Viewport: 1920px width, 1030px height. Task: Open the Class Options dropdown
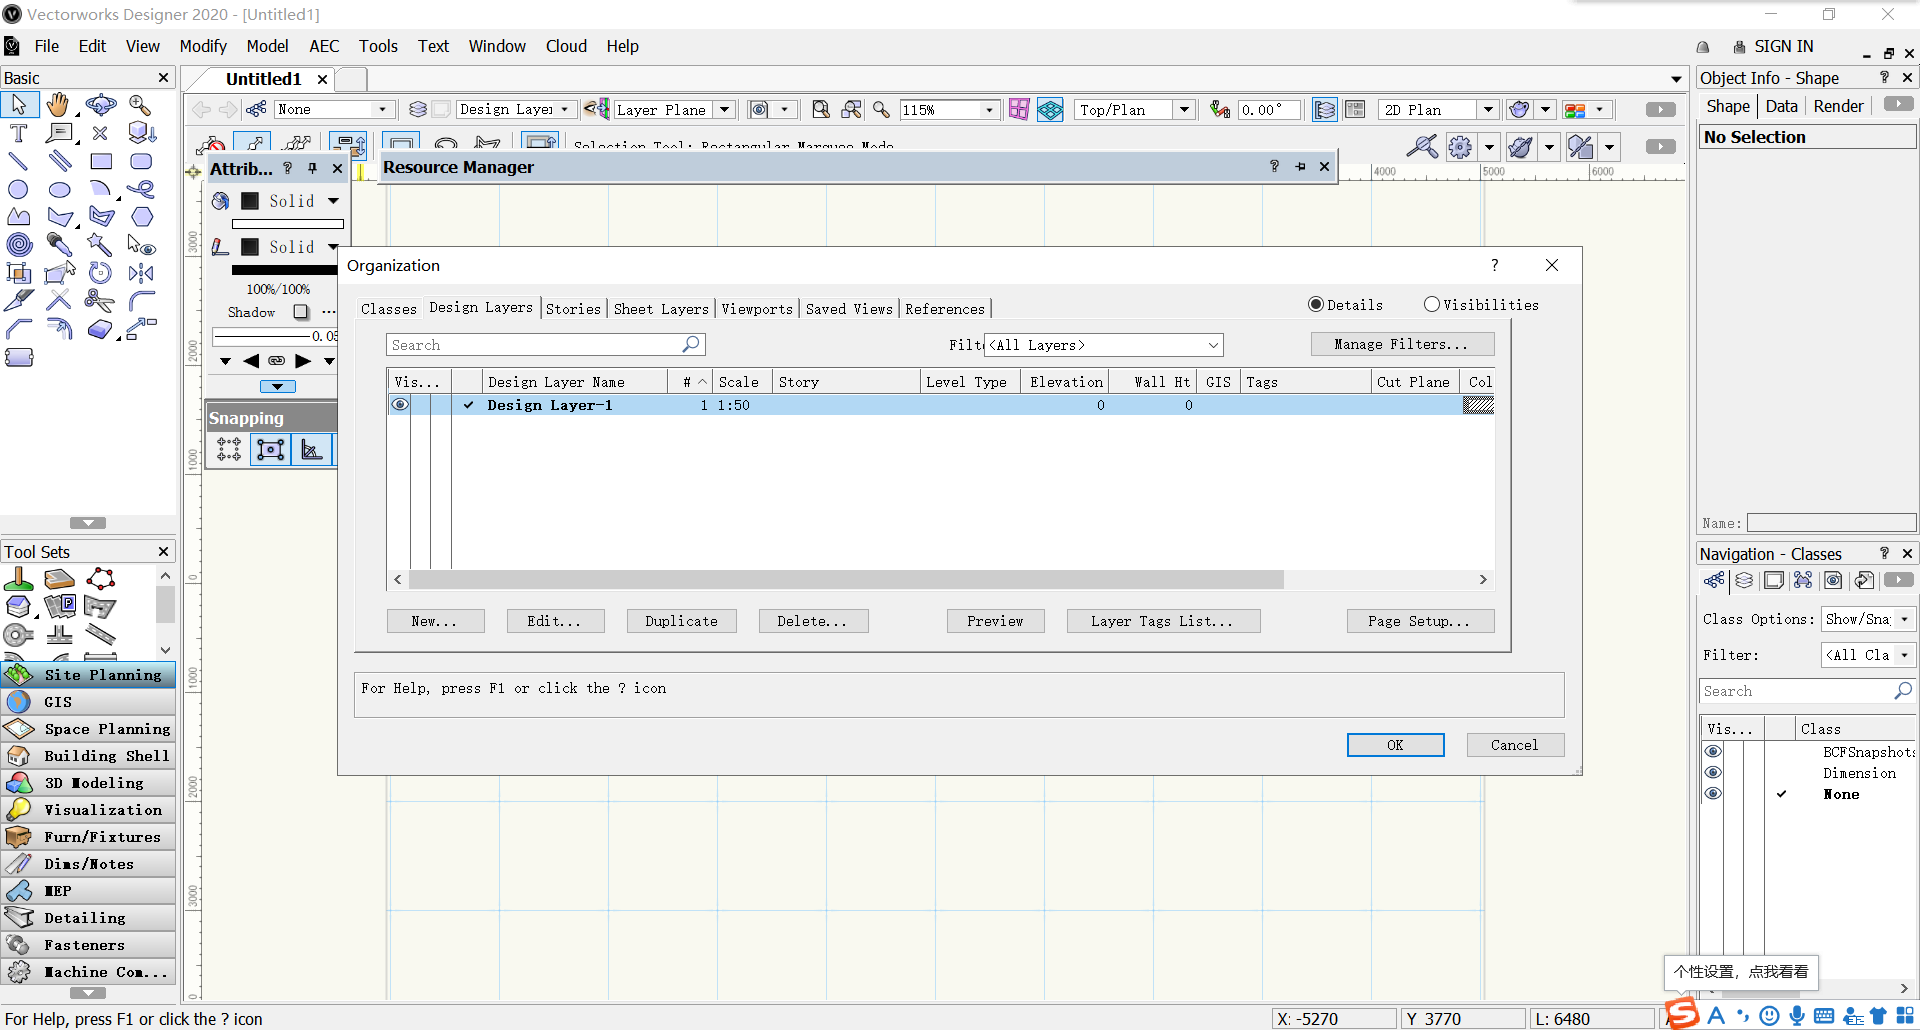tap(1868, 619)
